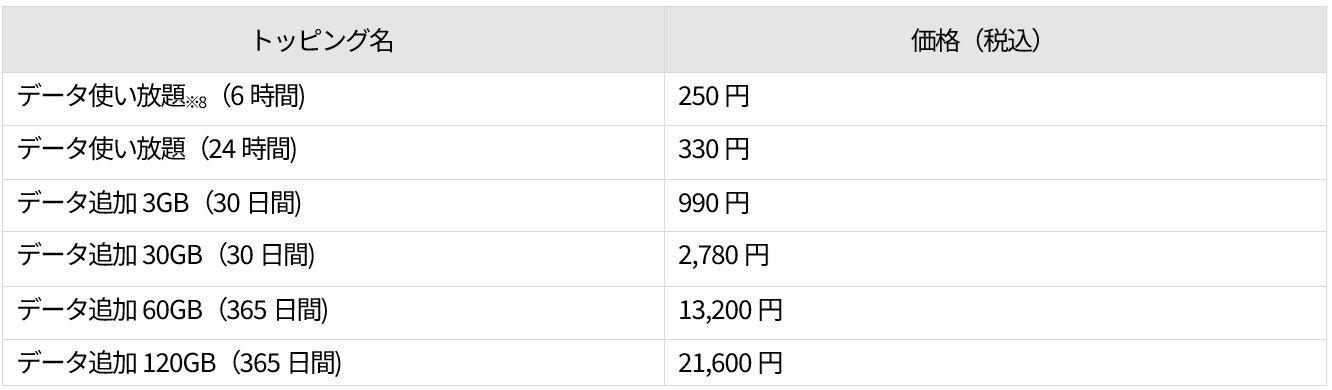Click the 250円 price cell
The width and height of the screenshot is (1332, 390).
(x=995, y=98)
